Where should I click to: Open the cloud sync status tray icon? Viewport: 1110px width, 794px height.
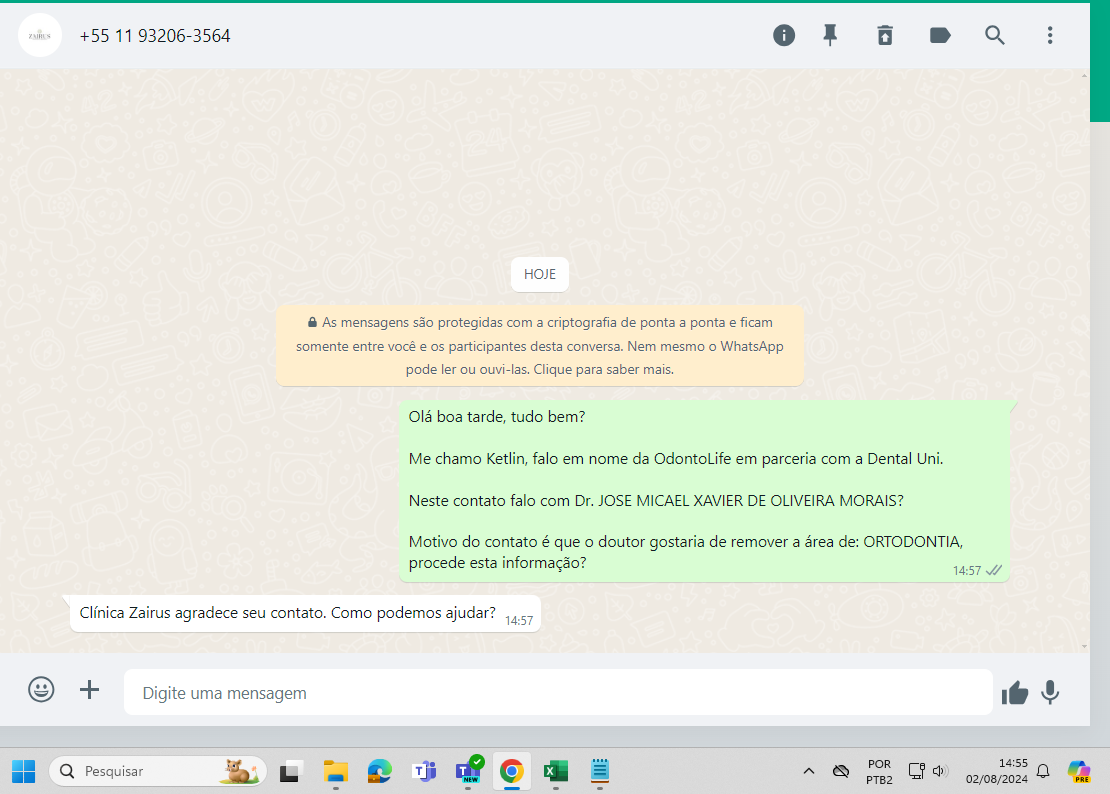pyautogui.click(x=841, y=771)
